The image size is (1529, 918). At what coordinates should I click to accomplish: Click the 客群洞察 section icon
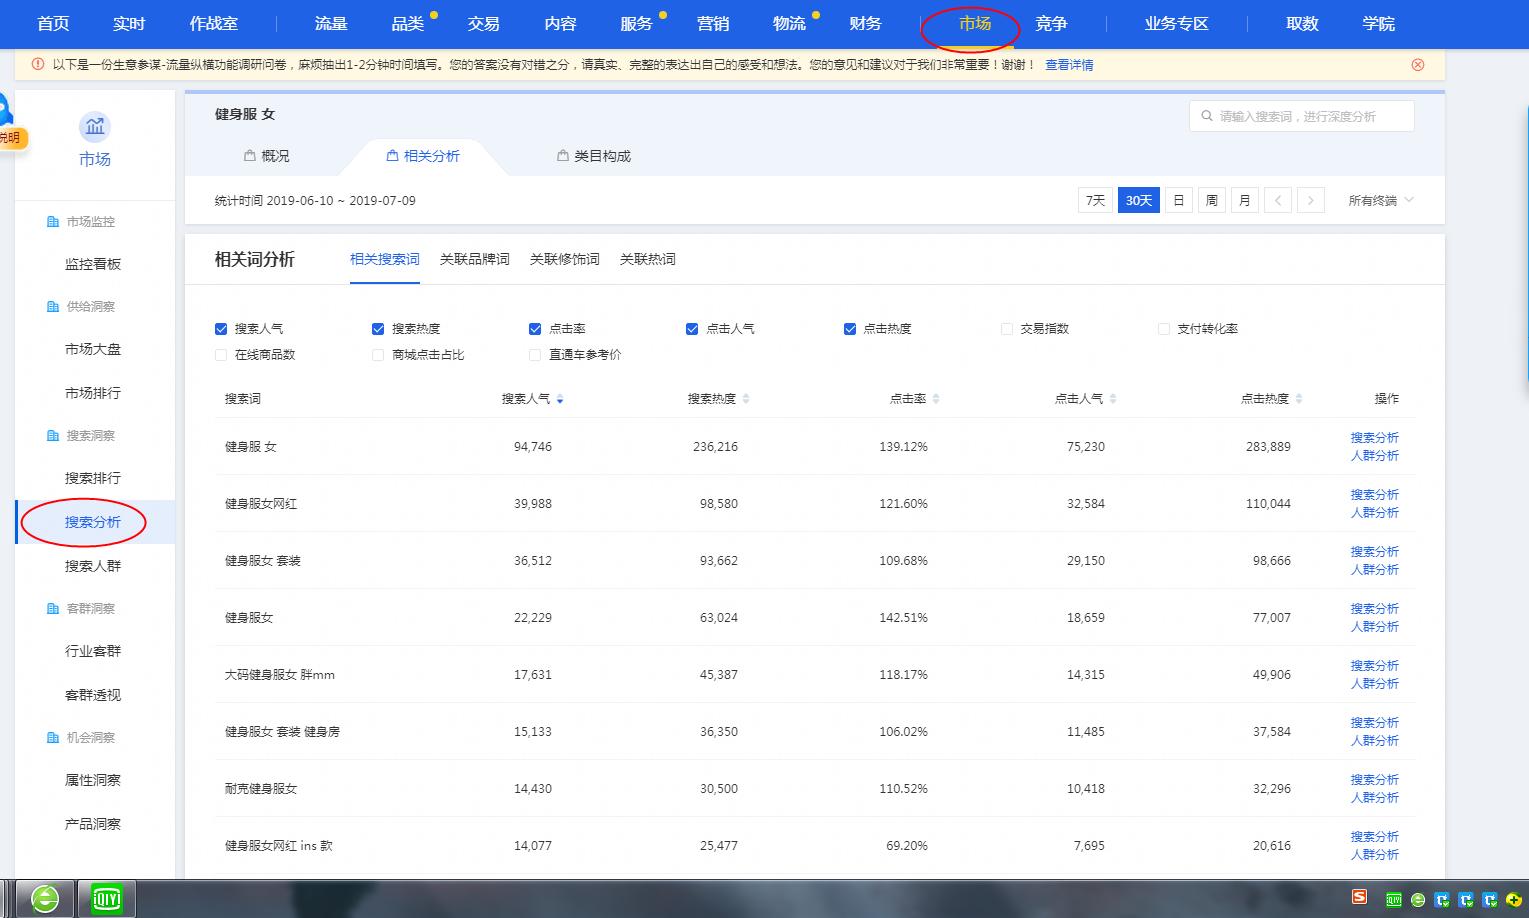coord(53,608)
